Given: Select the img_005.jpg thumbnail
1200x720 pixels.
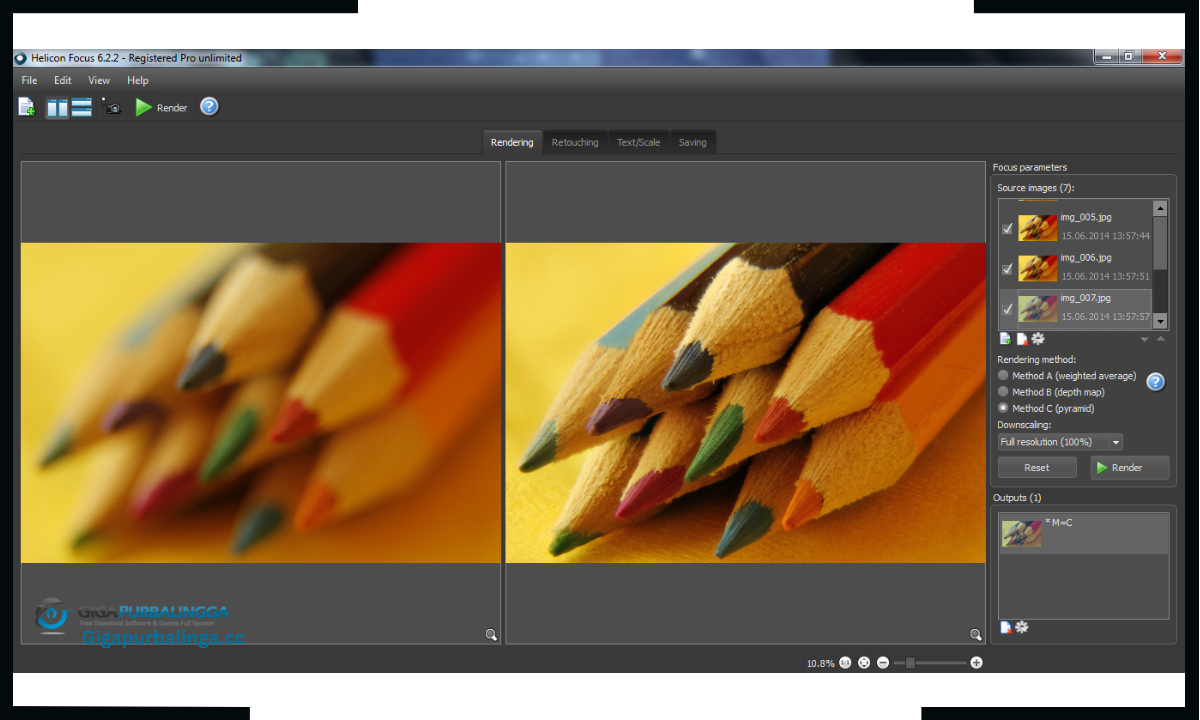Looking at the screenshot, I should 1038,228.
